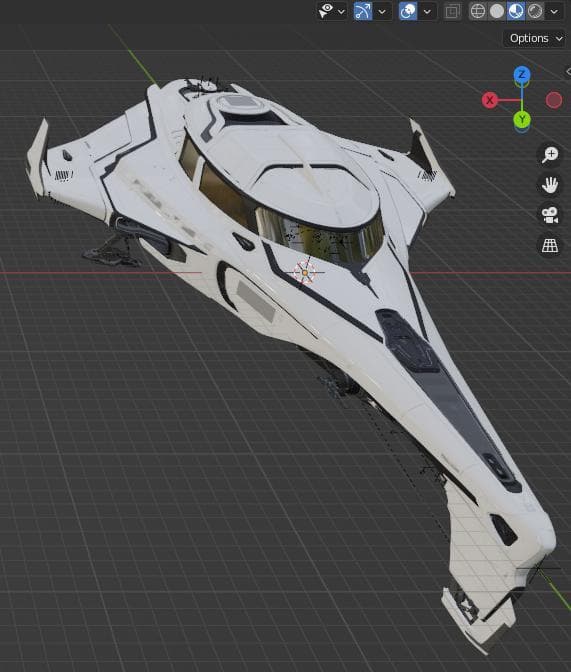
Task: Switch to Solid viewport shading
Action: (497, 11)
